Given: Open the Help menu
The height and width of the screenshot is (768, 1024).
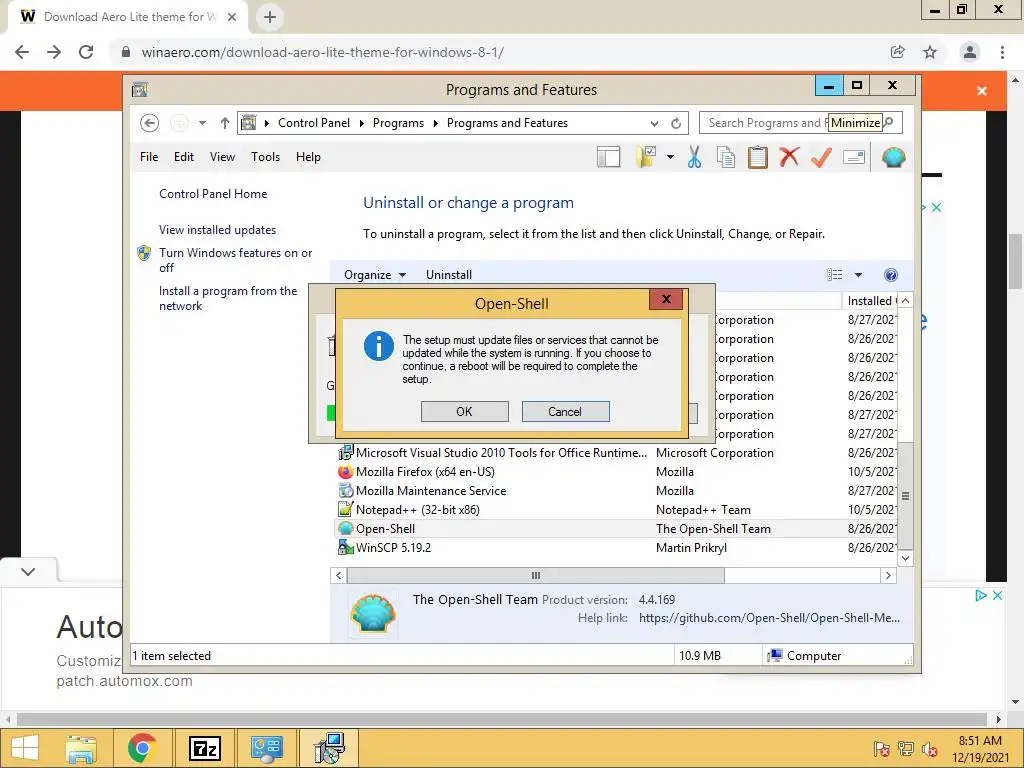Looking at the screenshot, I should 308,157.
